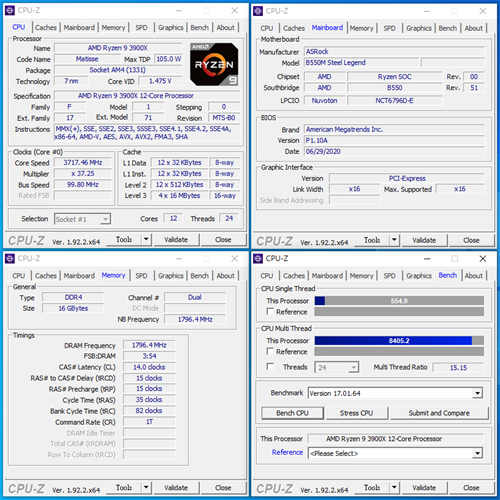This screenshot has height=500, width=500.
Task: Click Close button in Mainboard window
Action: coord(471,240)
